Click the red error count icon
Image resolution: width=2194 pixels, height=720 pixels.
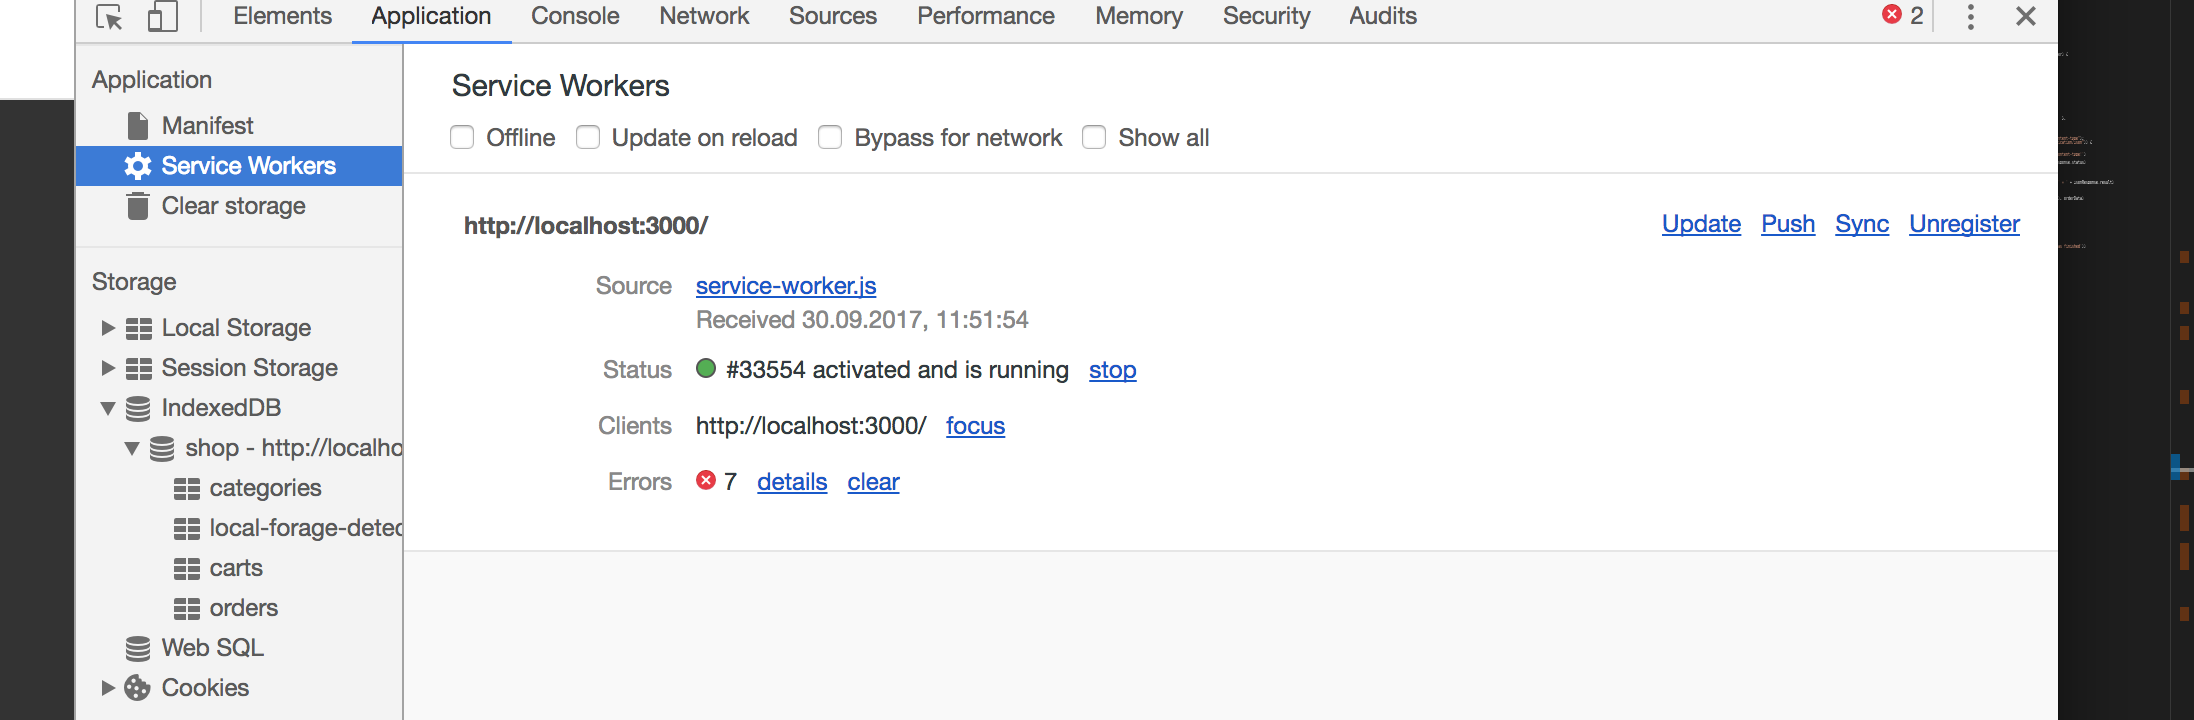coord(1892,15)
